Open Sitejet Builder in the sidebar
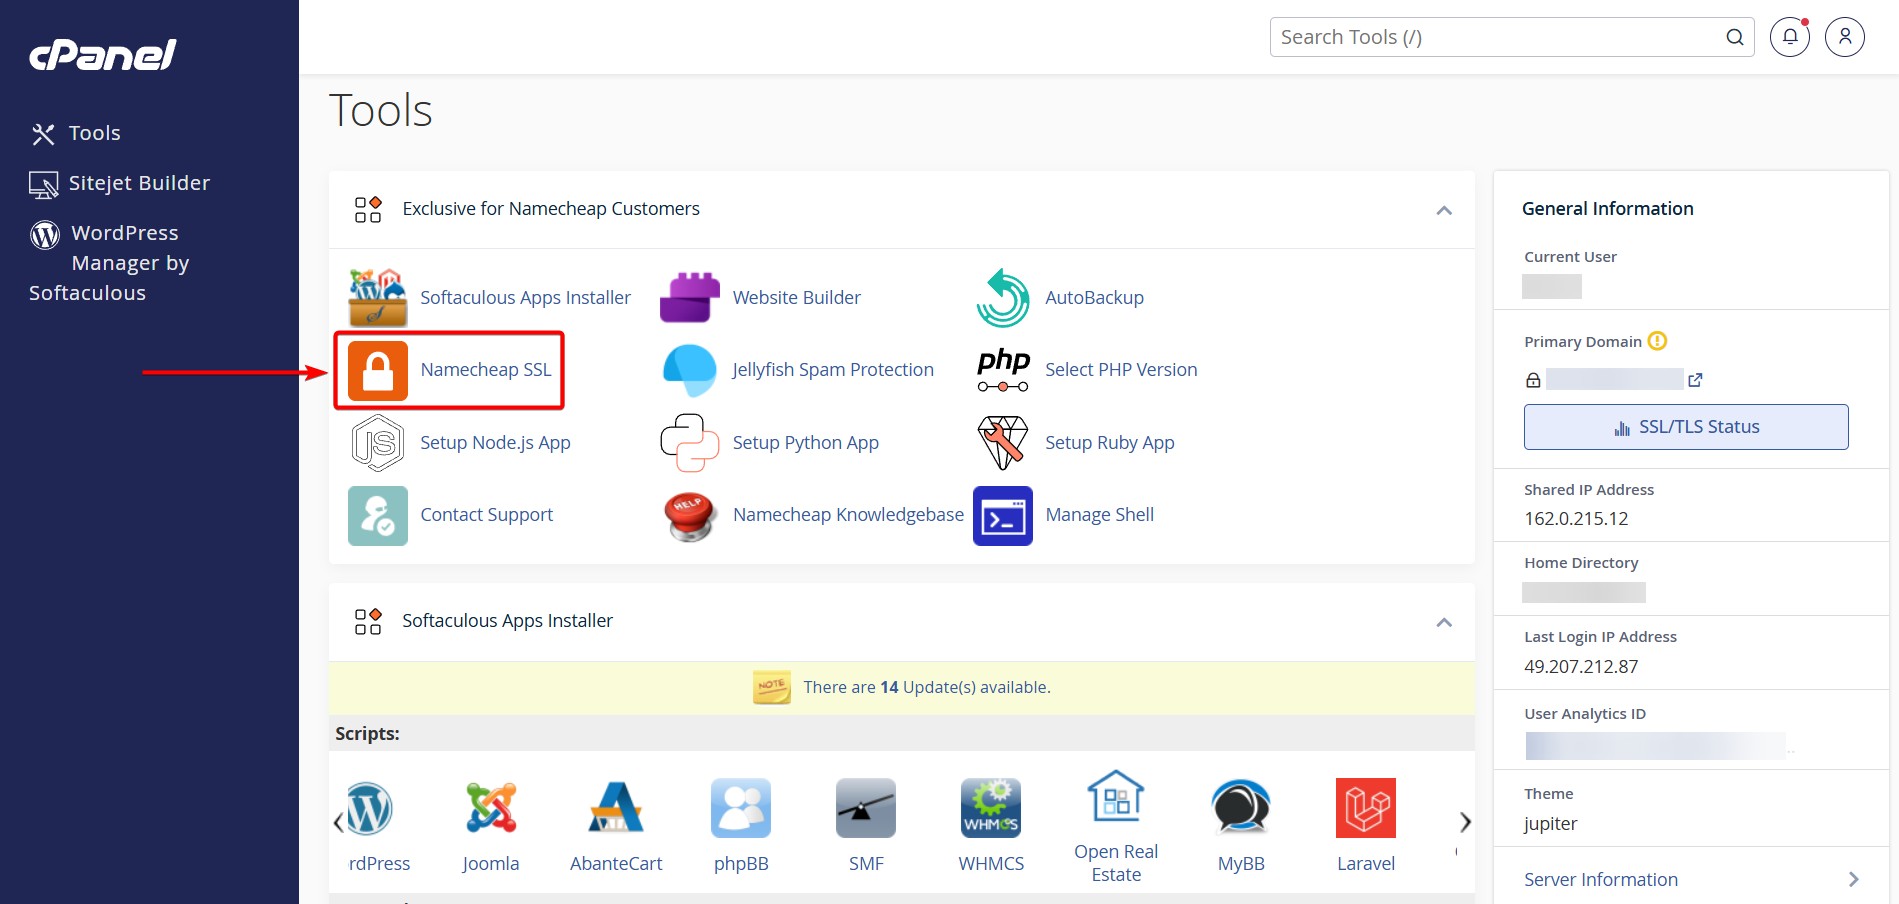1899x904 pixels. pyautogui.click(x=120, y=183)
